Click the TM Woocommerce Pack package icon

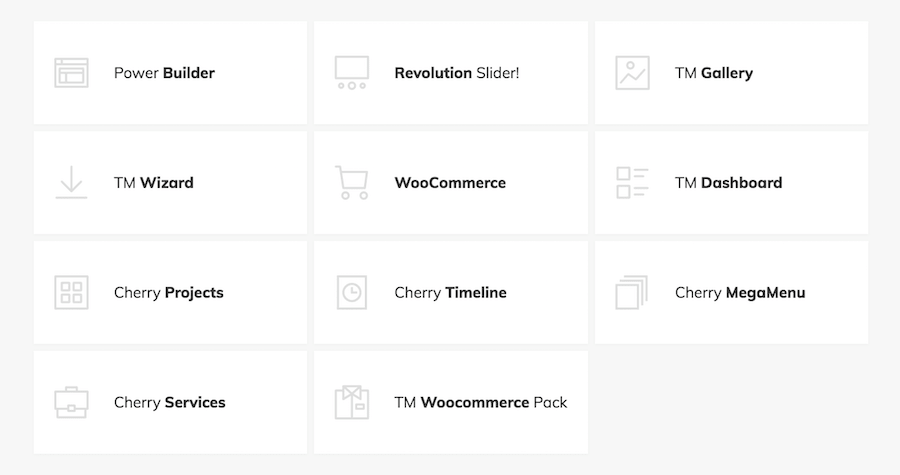click(x=352, y=403)
